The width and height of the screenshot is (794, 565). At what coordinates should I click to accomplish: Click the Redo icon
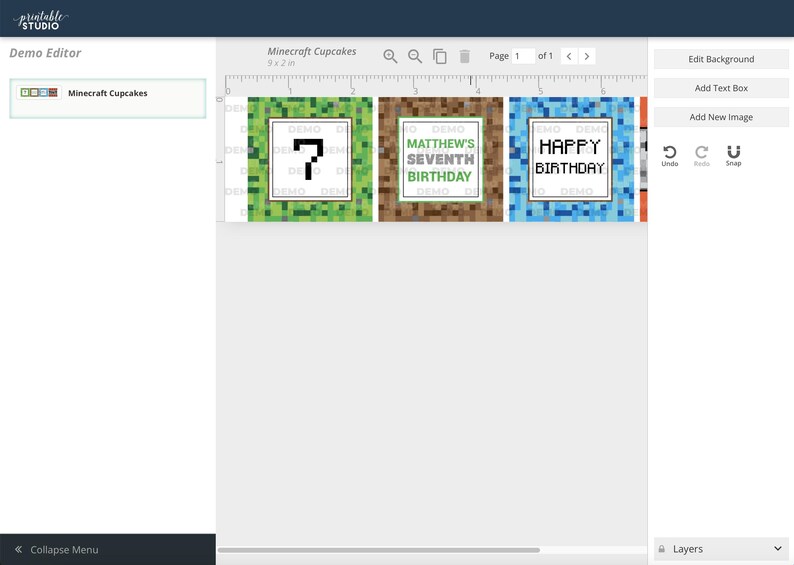click(701, 156)
